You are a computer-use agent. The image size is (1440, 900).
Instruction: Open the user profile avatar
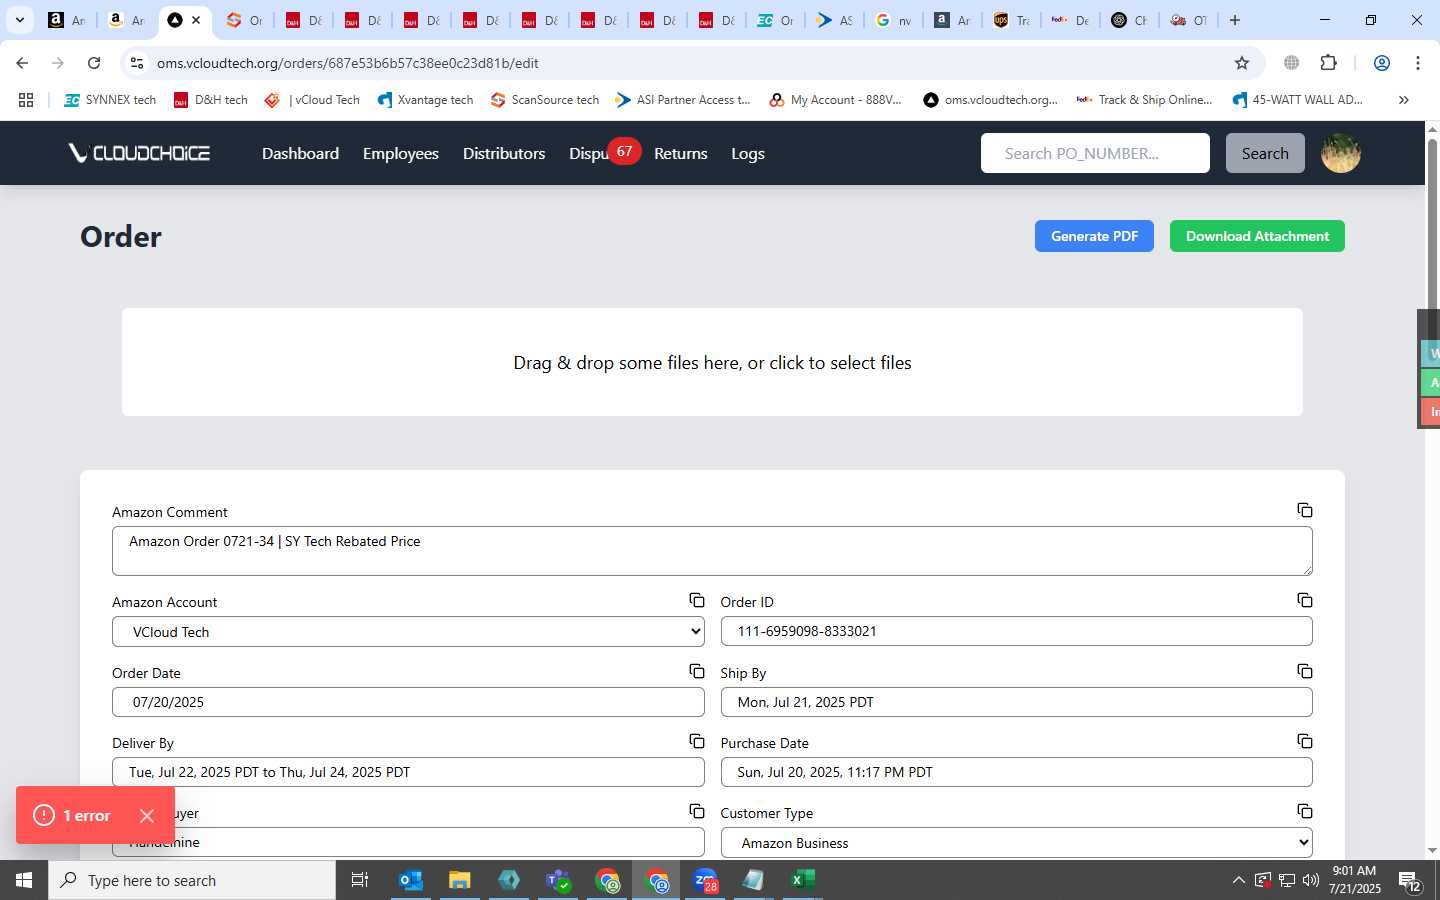(1341, 153)
